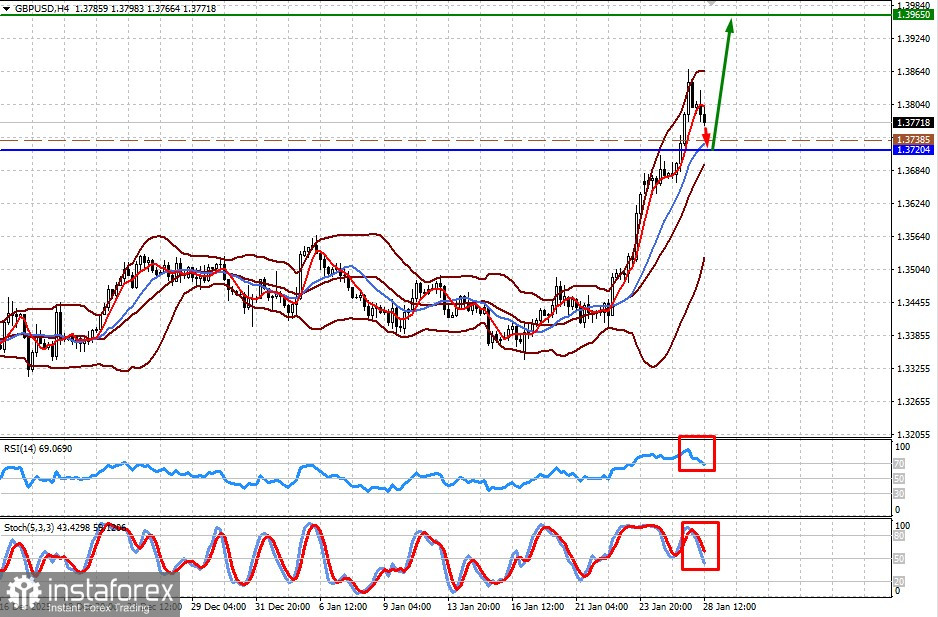Screen dimensions: 938x617
Task: Click the 13 Jan 20:00 time label
Action: click(474, 607)
